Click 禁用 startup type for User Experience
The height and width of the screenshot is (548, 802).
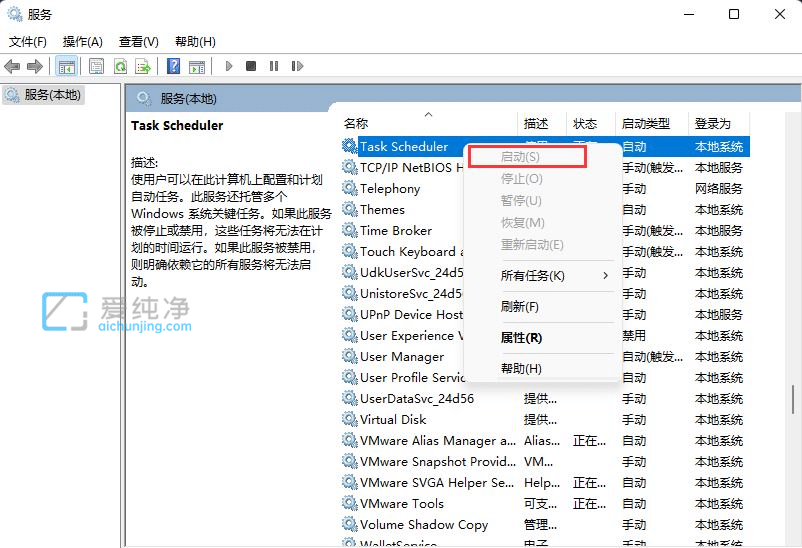coord(634,336)
